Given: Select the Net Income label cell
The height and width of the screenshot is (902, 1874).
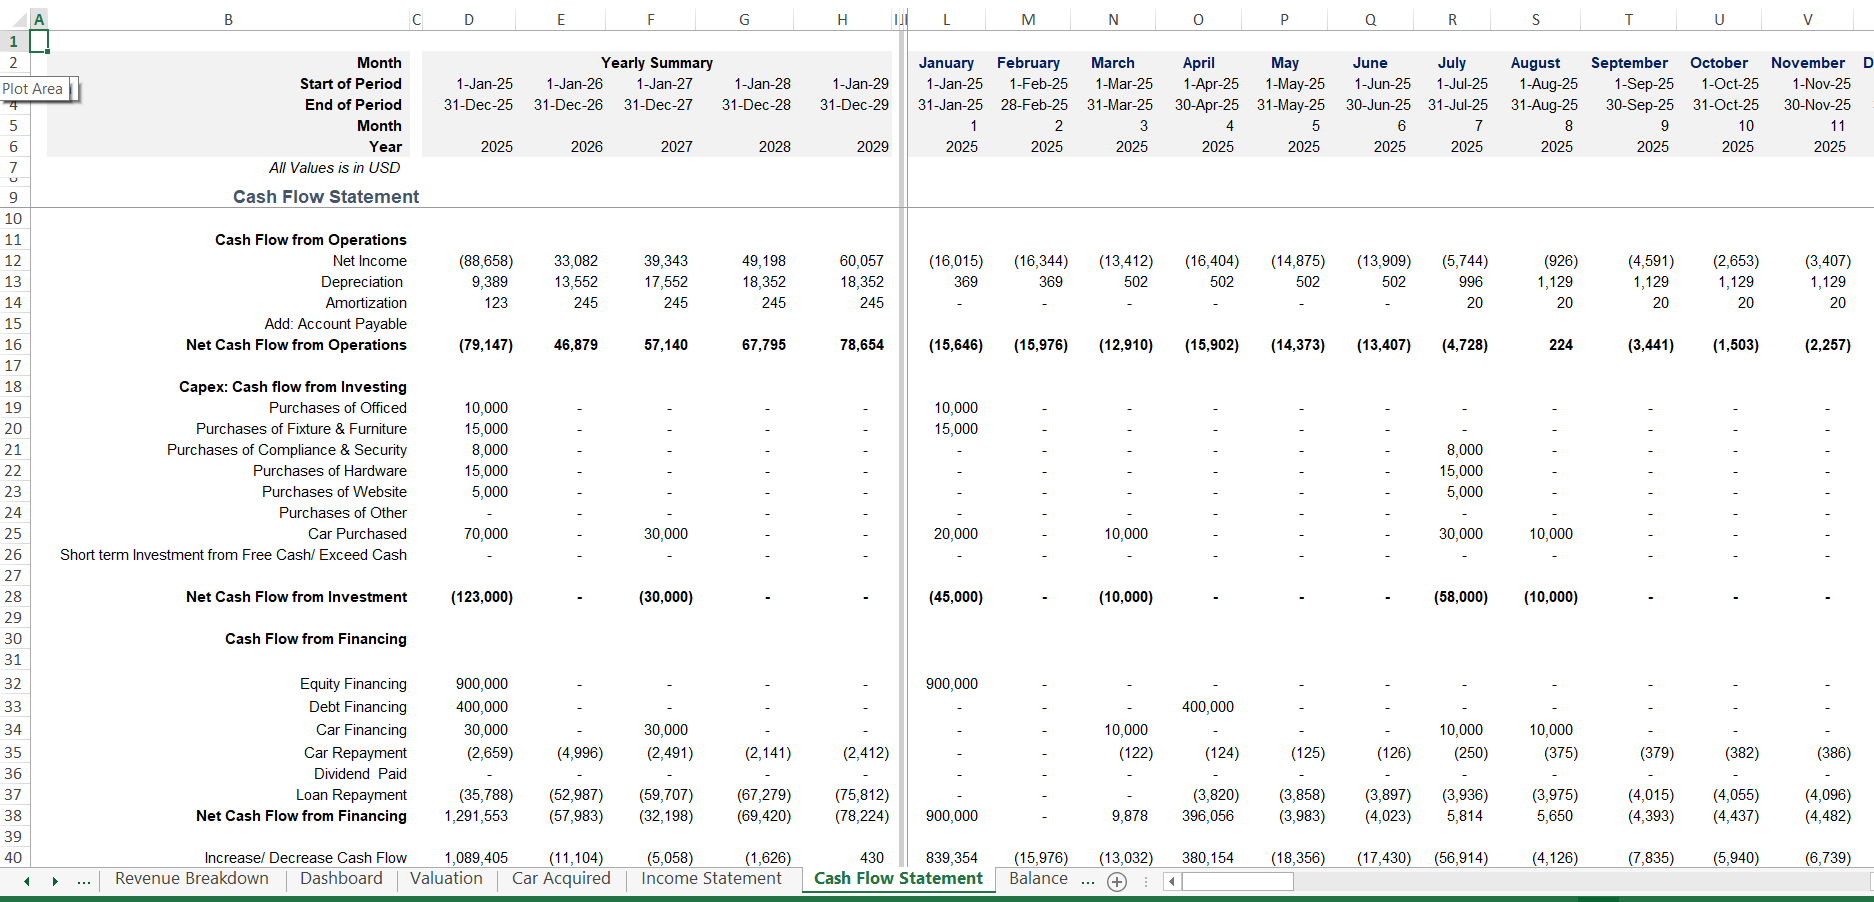Looking at the screenshot, I should 370,261.
